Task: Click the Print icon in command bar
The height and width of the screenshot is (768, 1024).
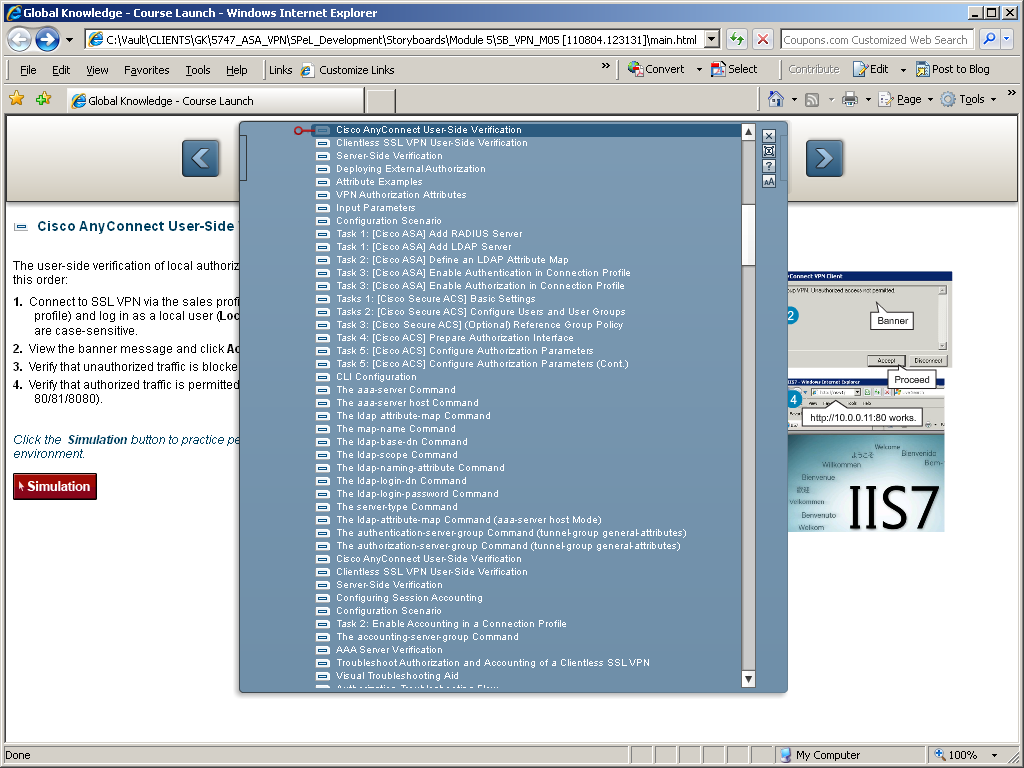Action: click(849, 100)
